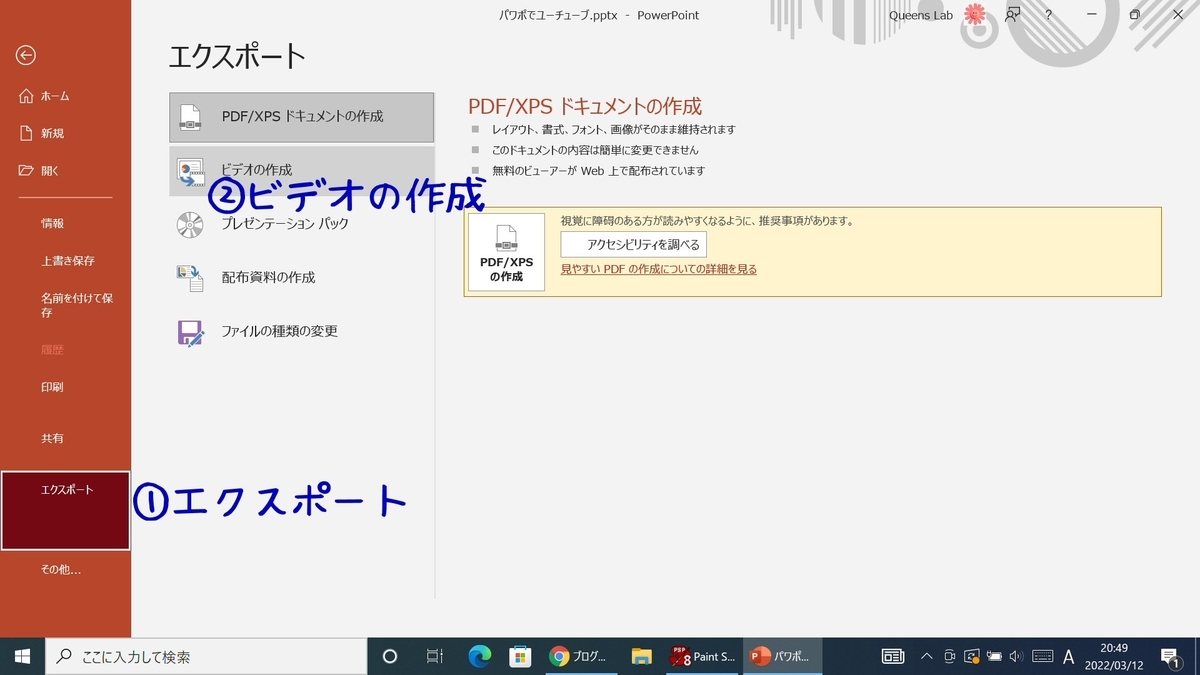Open the ブログ Chrome window from taskbar
Screen dimensions: 1200x675
[581, 657]
